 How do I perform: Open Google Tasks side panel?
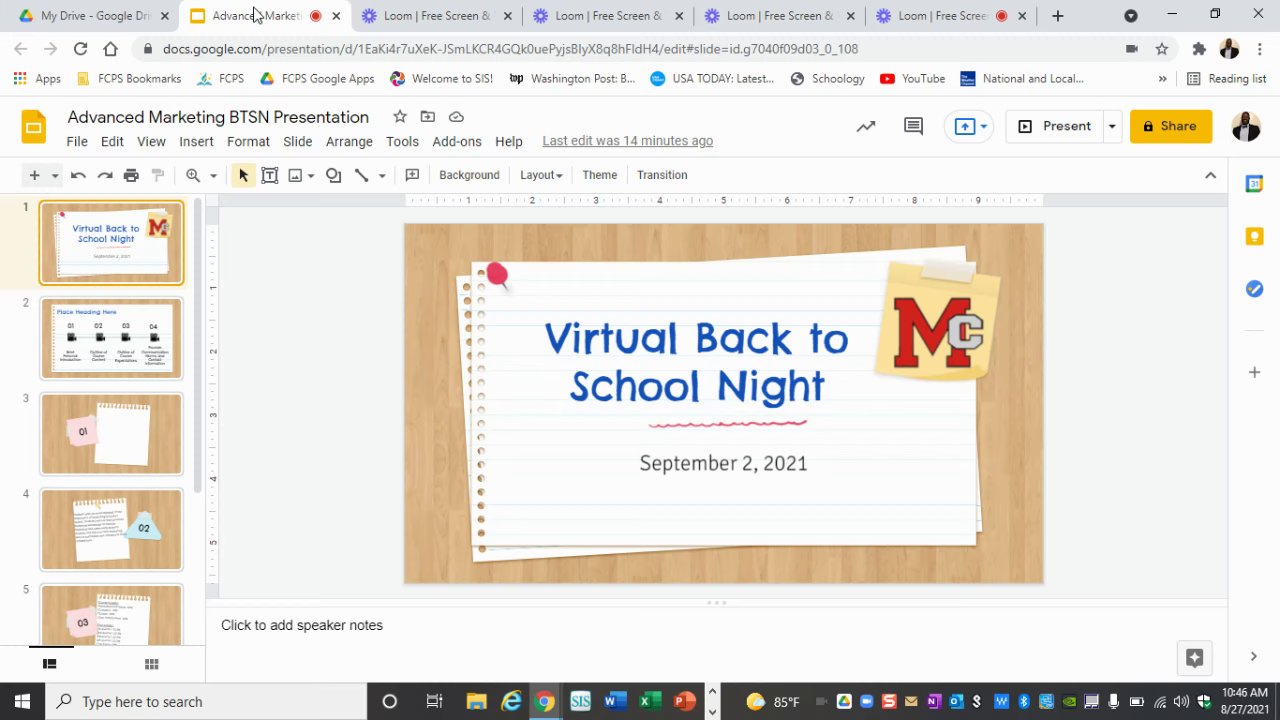1254,289
